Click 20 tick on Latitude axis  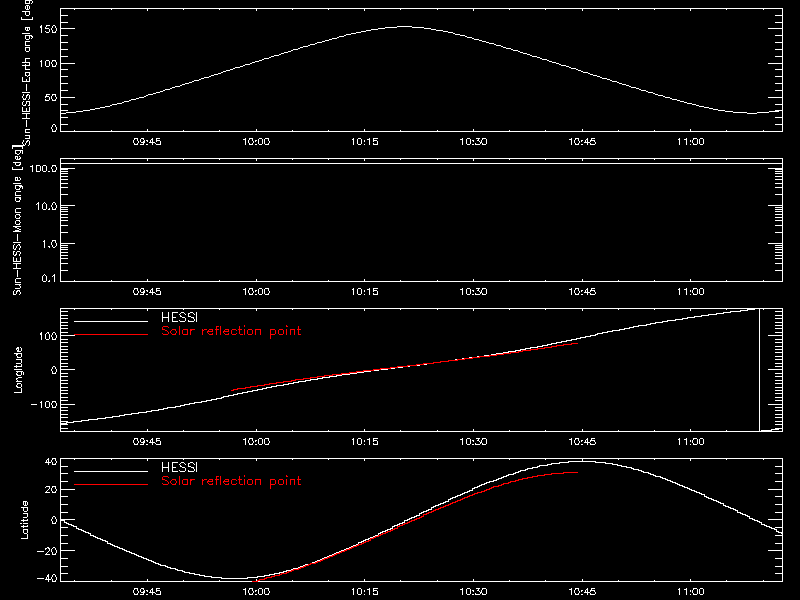pos(51,490)
